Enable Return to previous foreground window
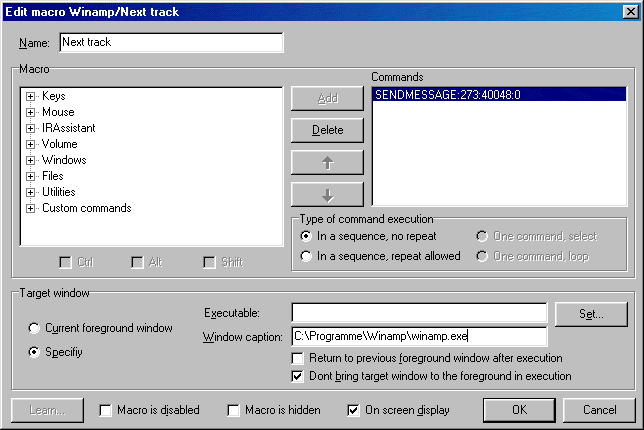The height and width of the screenshot is (430, 644). 297,359
